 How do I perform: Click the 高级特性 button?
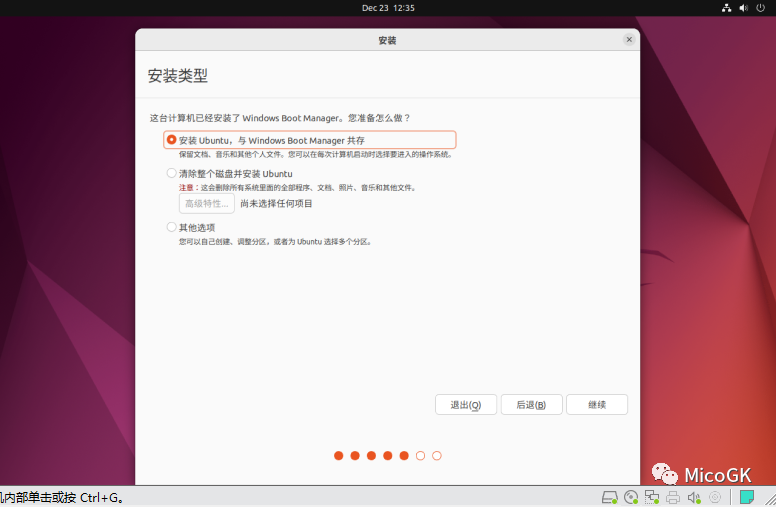207,203
